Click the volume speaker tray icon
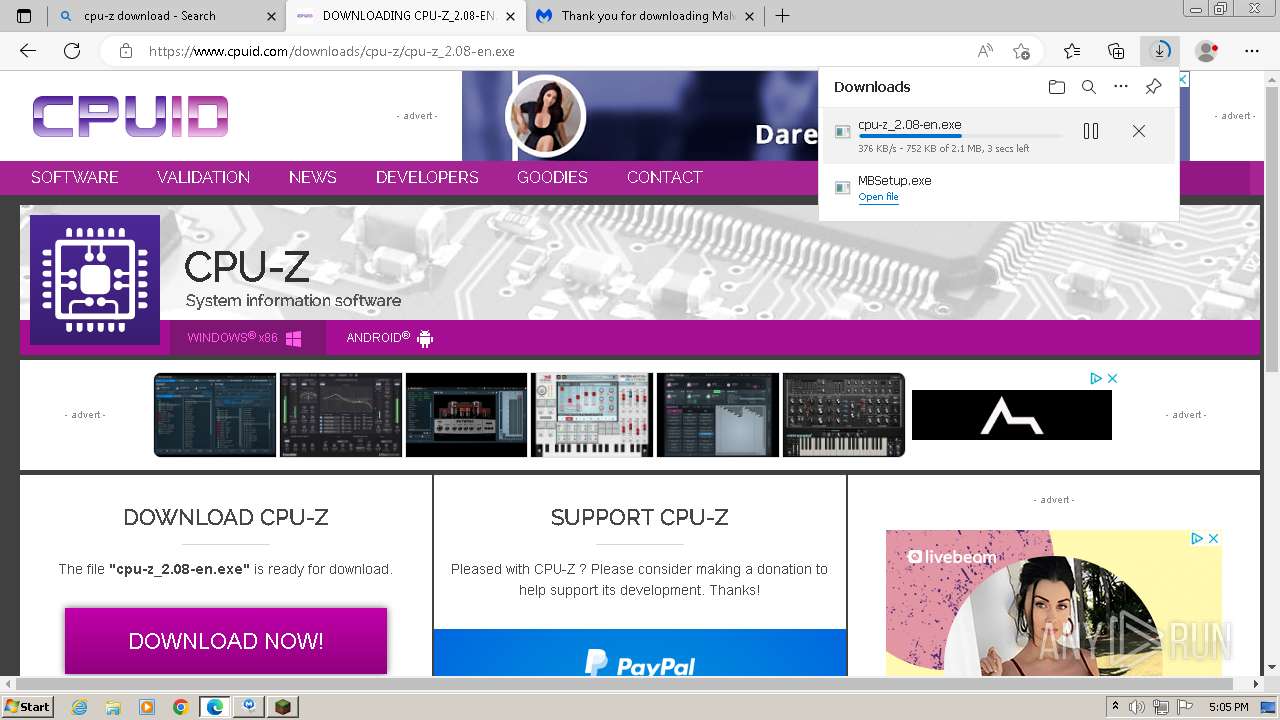 (1136, 707)
